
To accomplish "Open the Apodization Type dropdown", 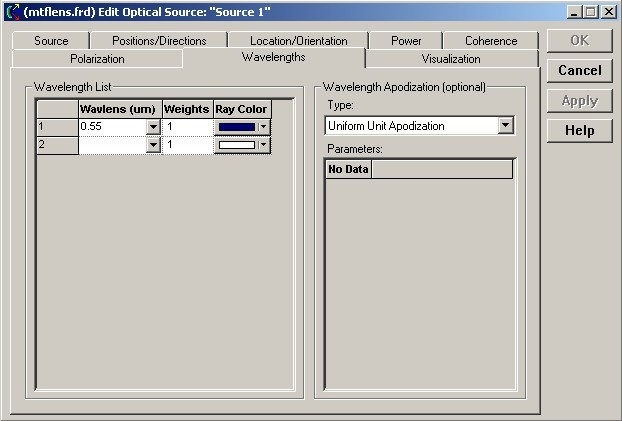I will coord(505,126).
